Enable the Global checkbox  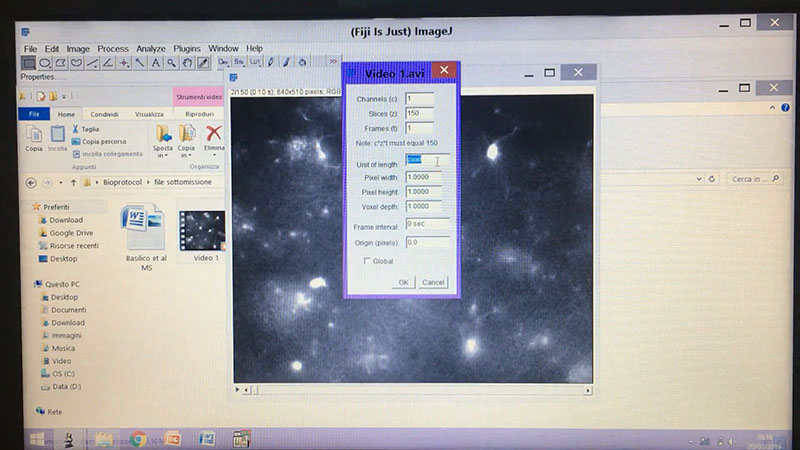366,261
